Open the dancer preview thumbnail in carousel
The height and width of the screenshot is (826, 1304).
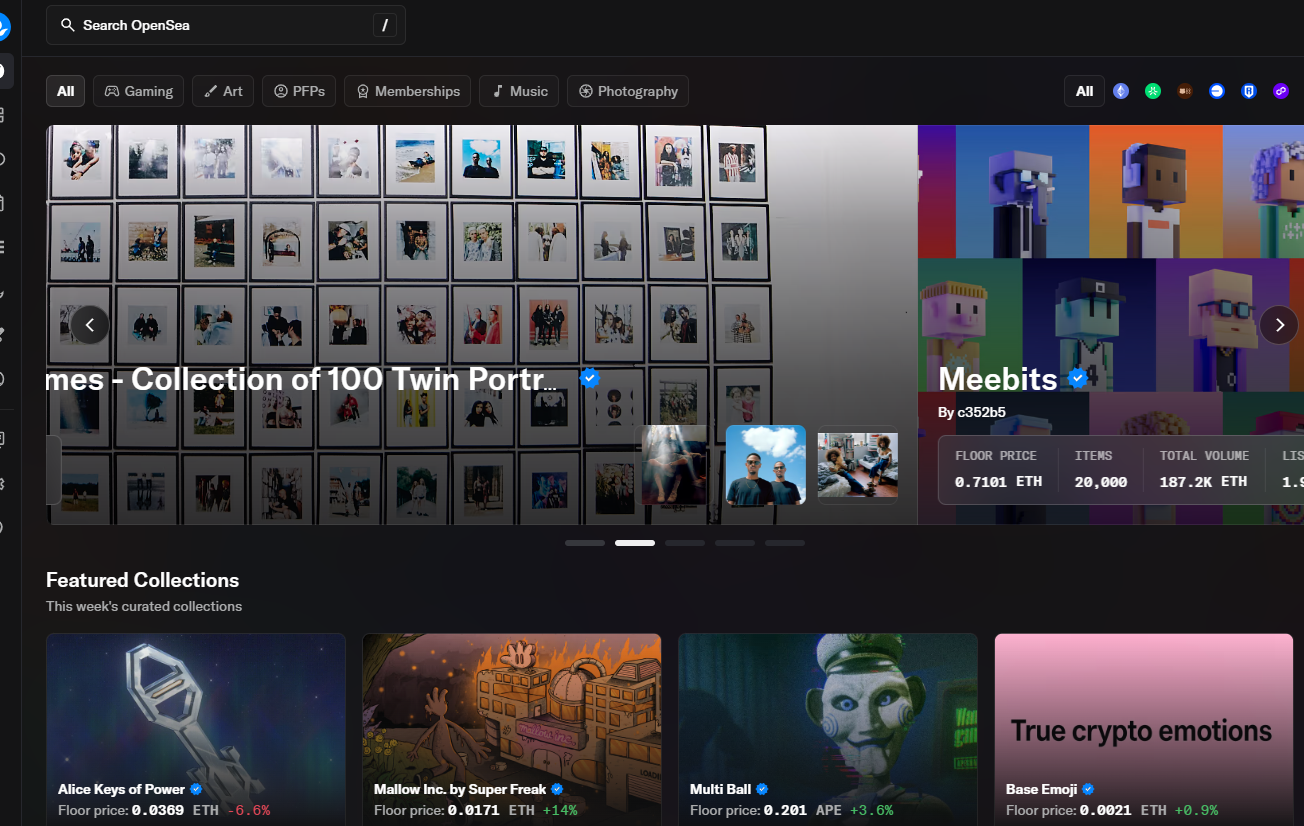674,465
